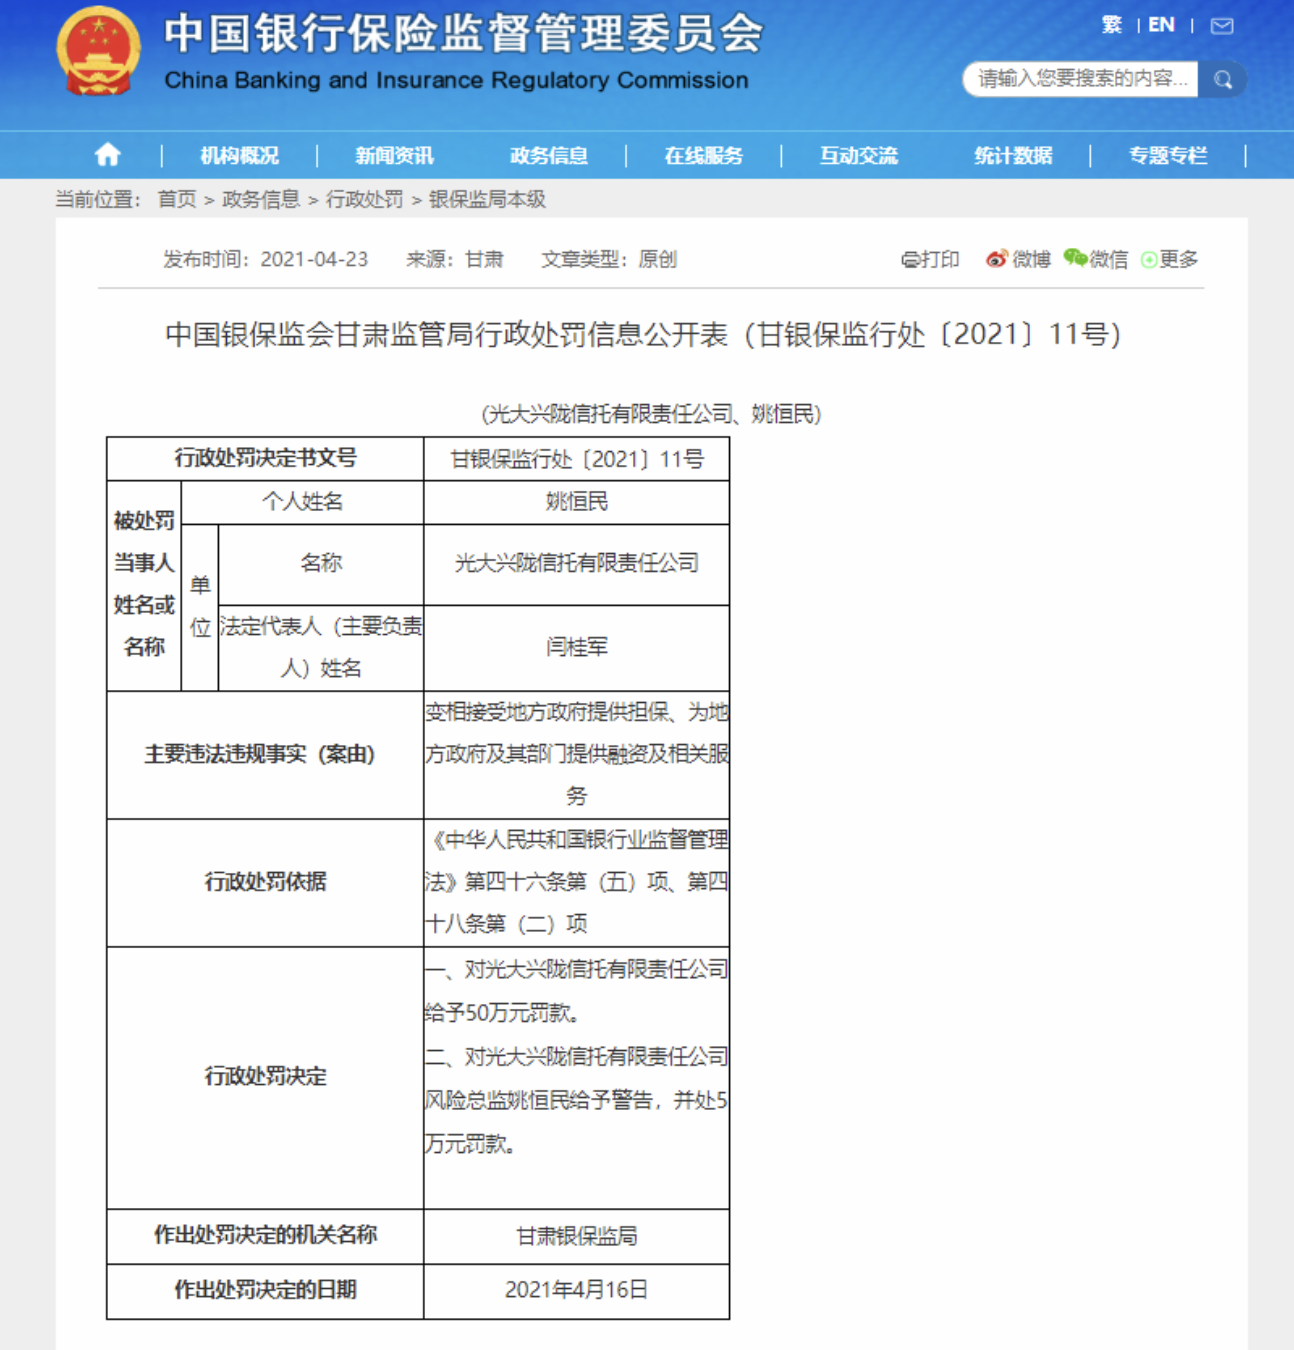Share to Weibo via 微博 icon
Screen dimensions: 1294x1350
pos(1018,260)
